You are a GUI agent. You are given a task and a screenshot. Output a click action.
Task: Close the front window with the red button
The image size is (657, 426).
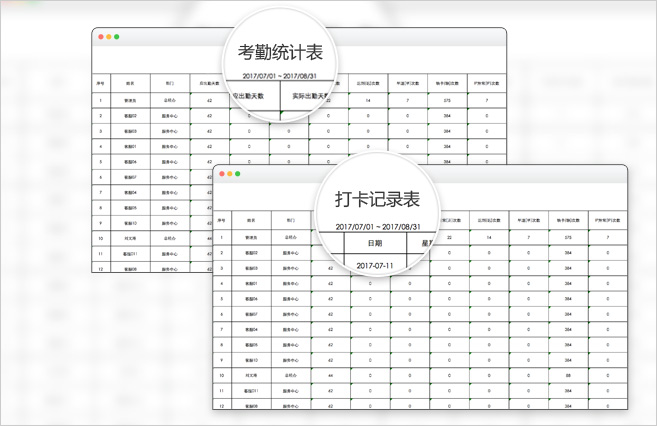click(222, 174)
